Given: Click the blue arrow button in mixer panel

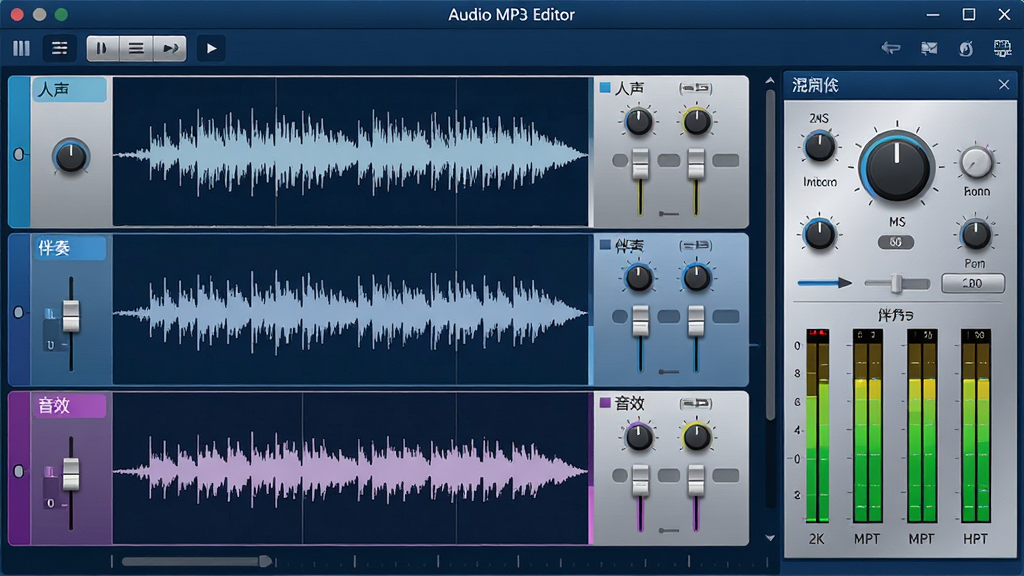Looking at the screenshot, I should [x=825, y=283].
